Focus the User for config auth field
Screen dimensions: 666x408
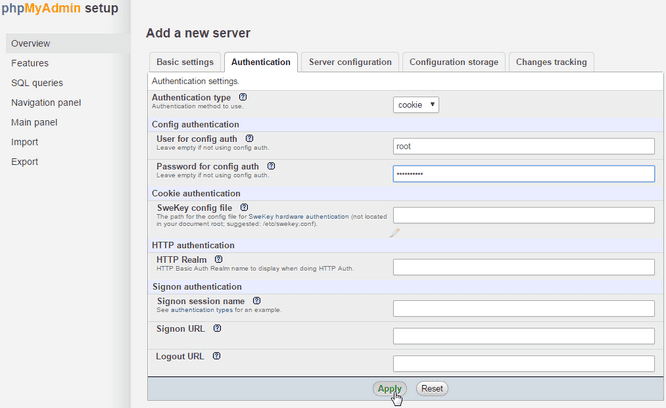523,146
